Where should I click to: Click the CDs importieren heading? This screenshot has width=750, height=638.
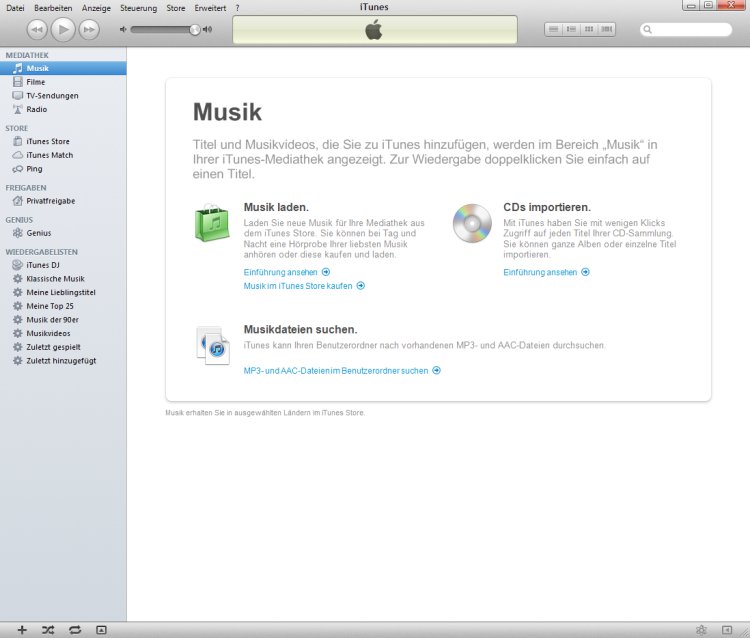coord(547,207)
